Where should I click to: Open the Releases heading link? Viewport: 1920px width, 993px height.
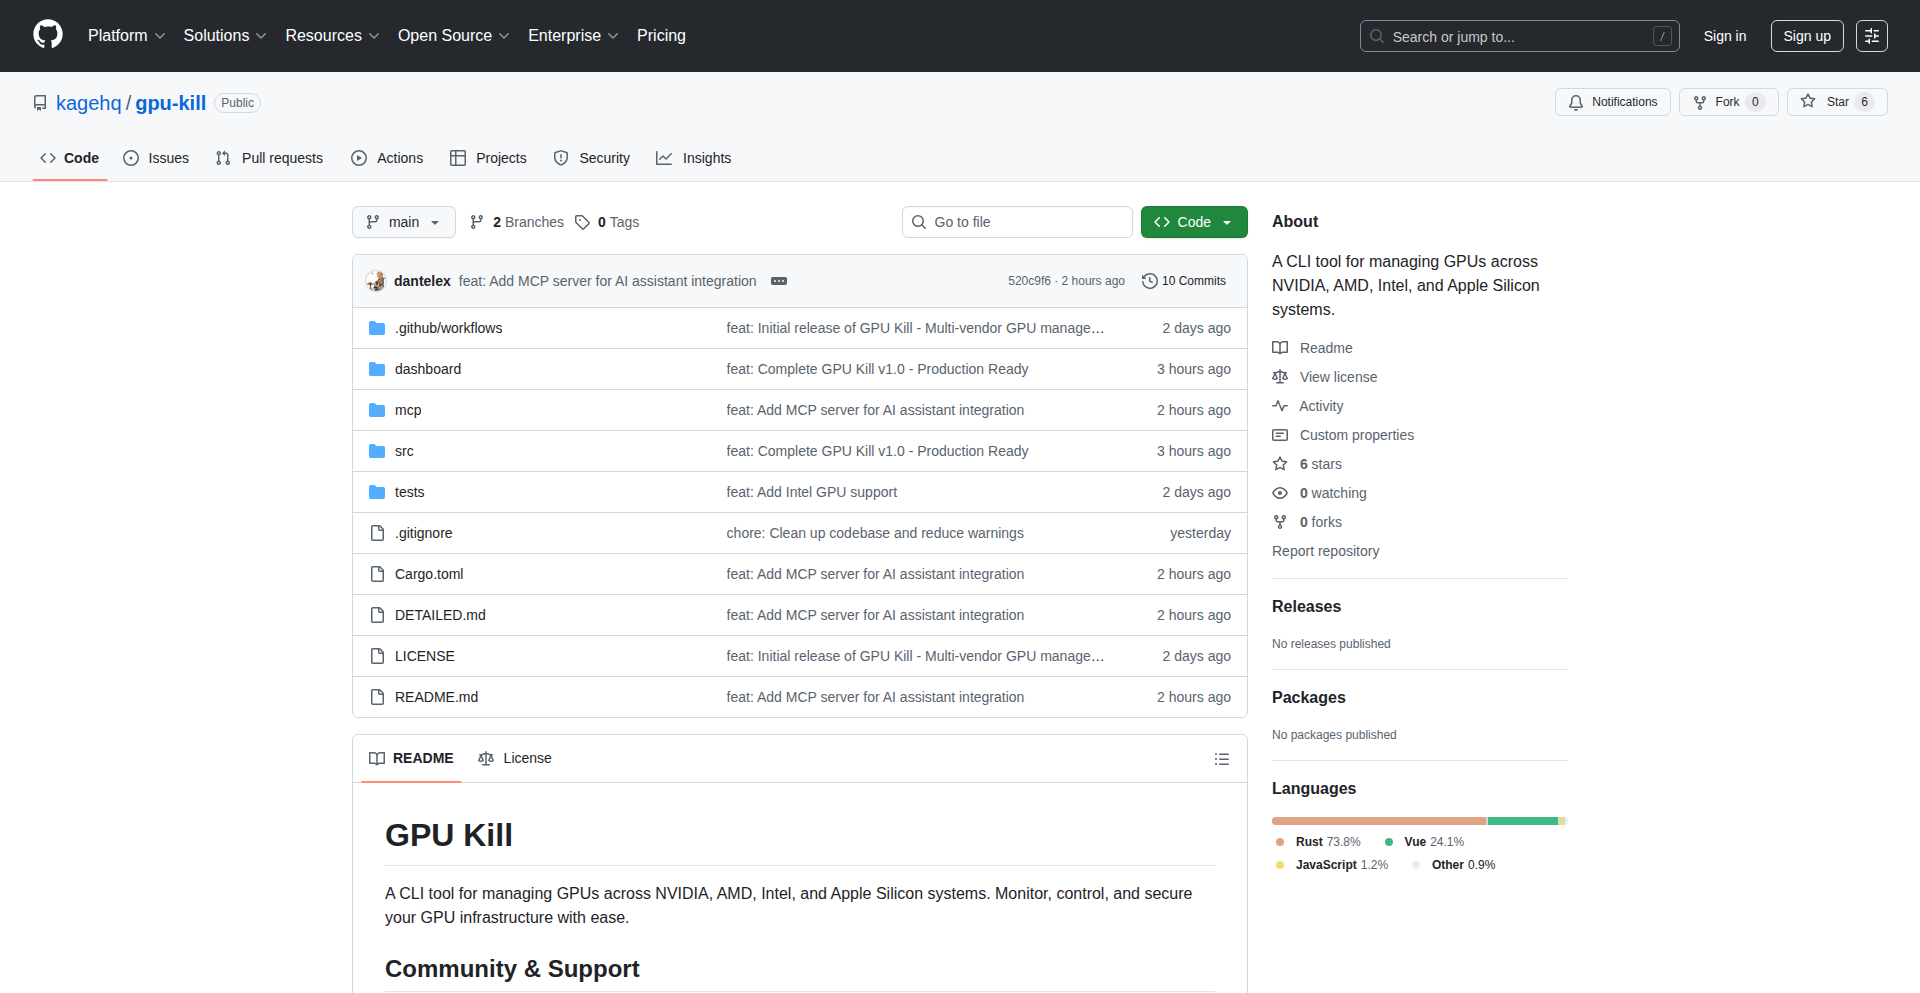1306,606
